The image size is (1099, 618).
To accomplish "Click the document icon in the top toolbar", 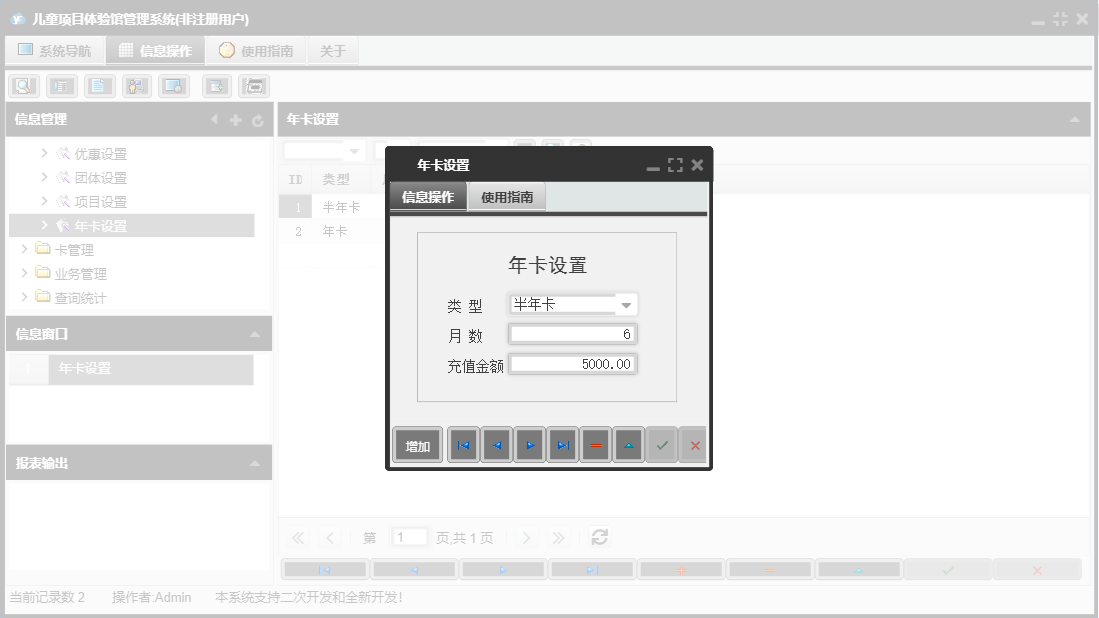I will pyautogui.click(x=99, y=85).
